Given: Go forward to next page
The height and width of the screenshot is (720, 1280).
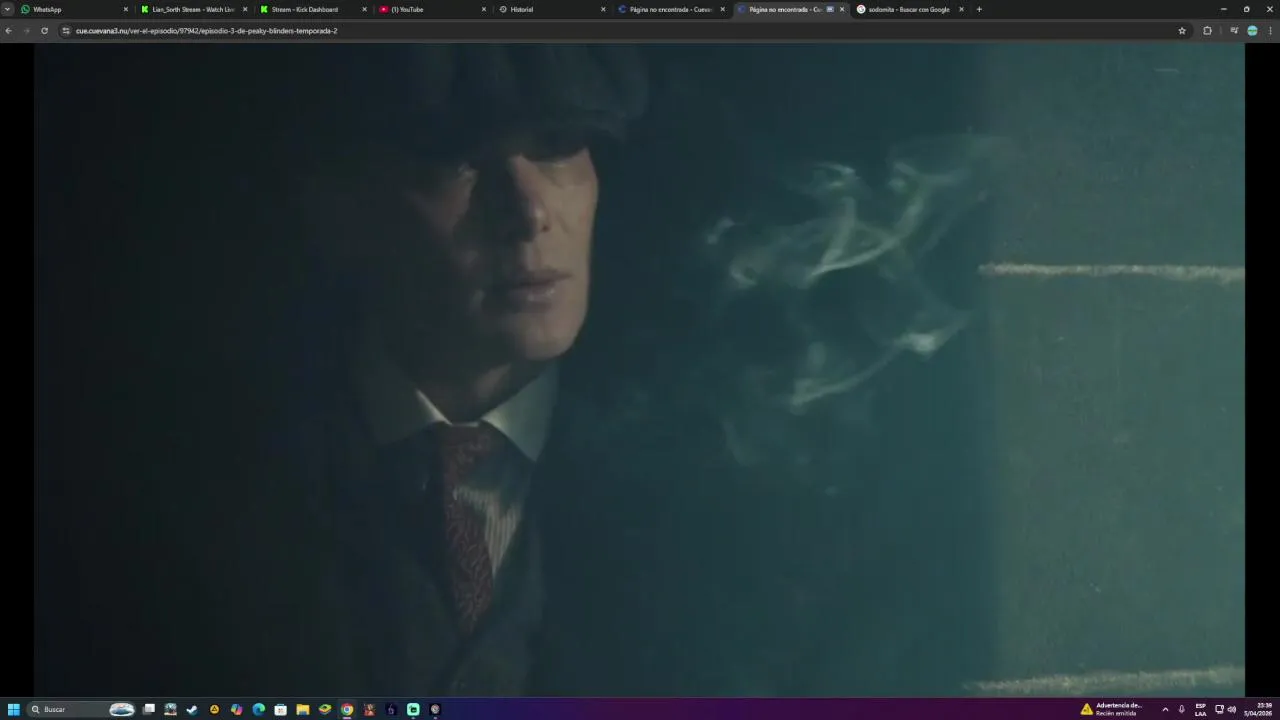Looking at the screenshot, I should point(26,31).
